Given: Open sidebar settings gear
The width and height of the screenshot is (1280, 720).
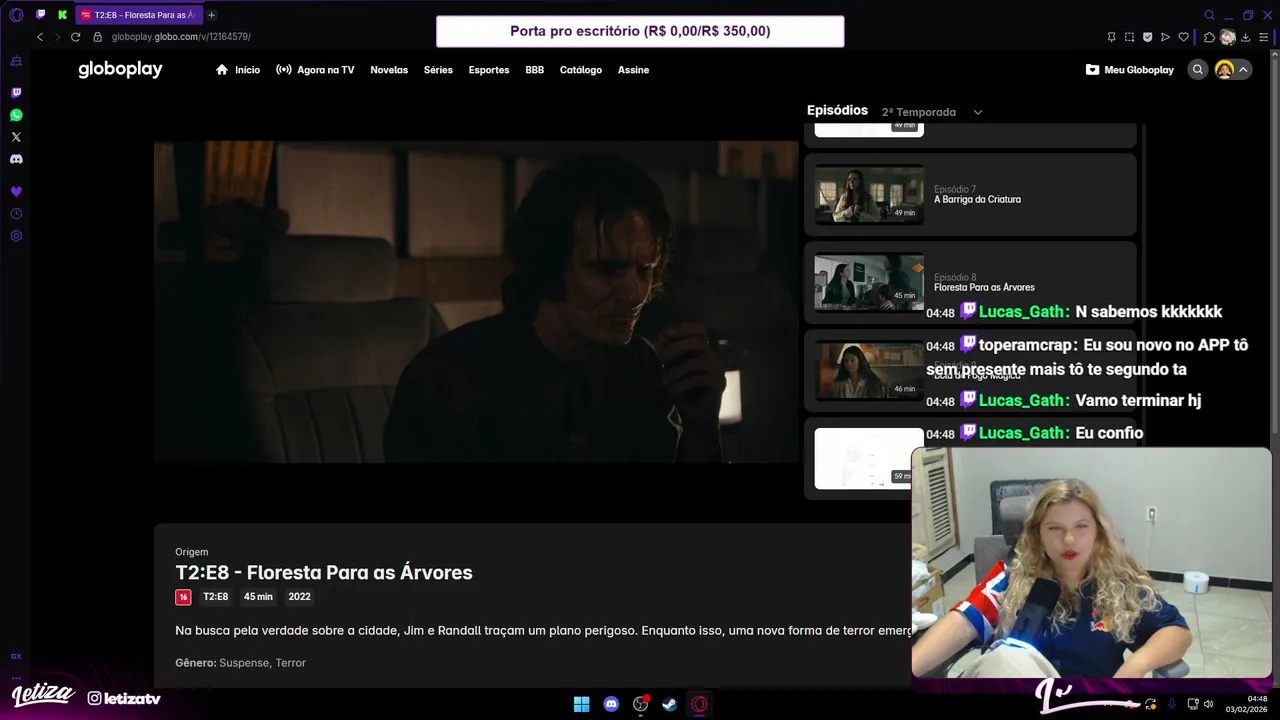Looking at the screenshot, I should [x=16, y=236].
